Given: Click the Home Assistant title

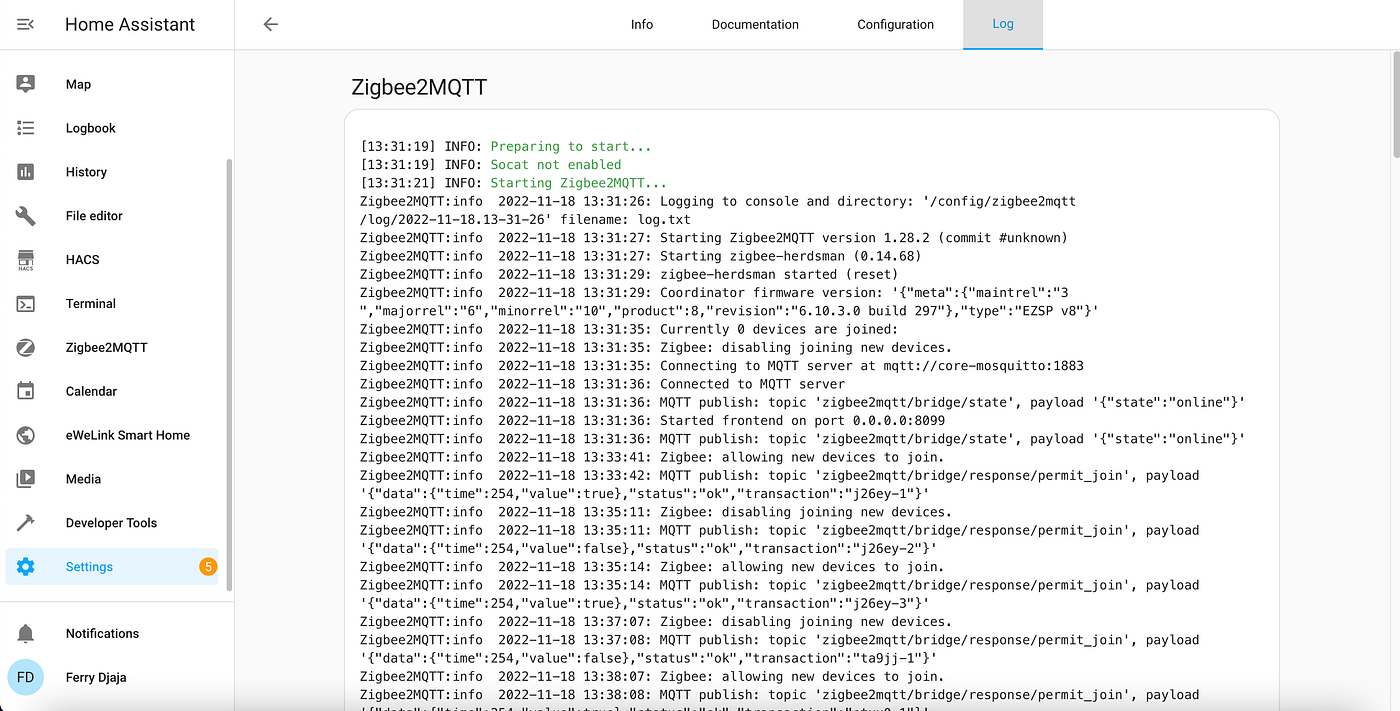Looking at the screenshot, I should tap(130, 24).
